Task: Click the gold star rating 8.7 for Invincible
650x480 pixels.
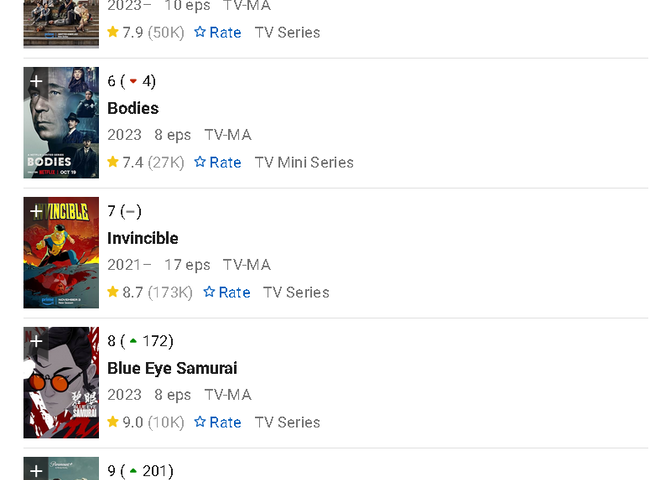Action: (x=113, y=292)
